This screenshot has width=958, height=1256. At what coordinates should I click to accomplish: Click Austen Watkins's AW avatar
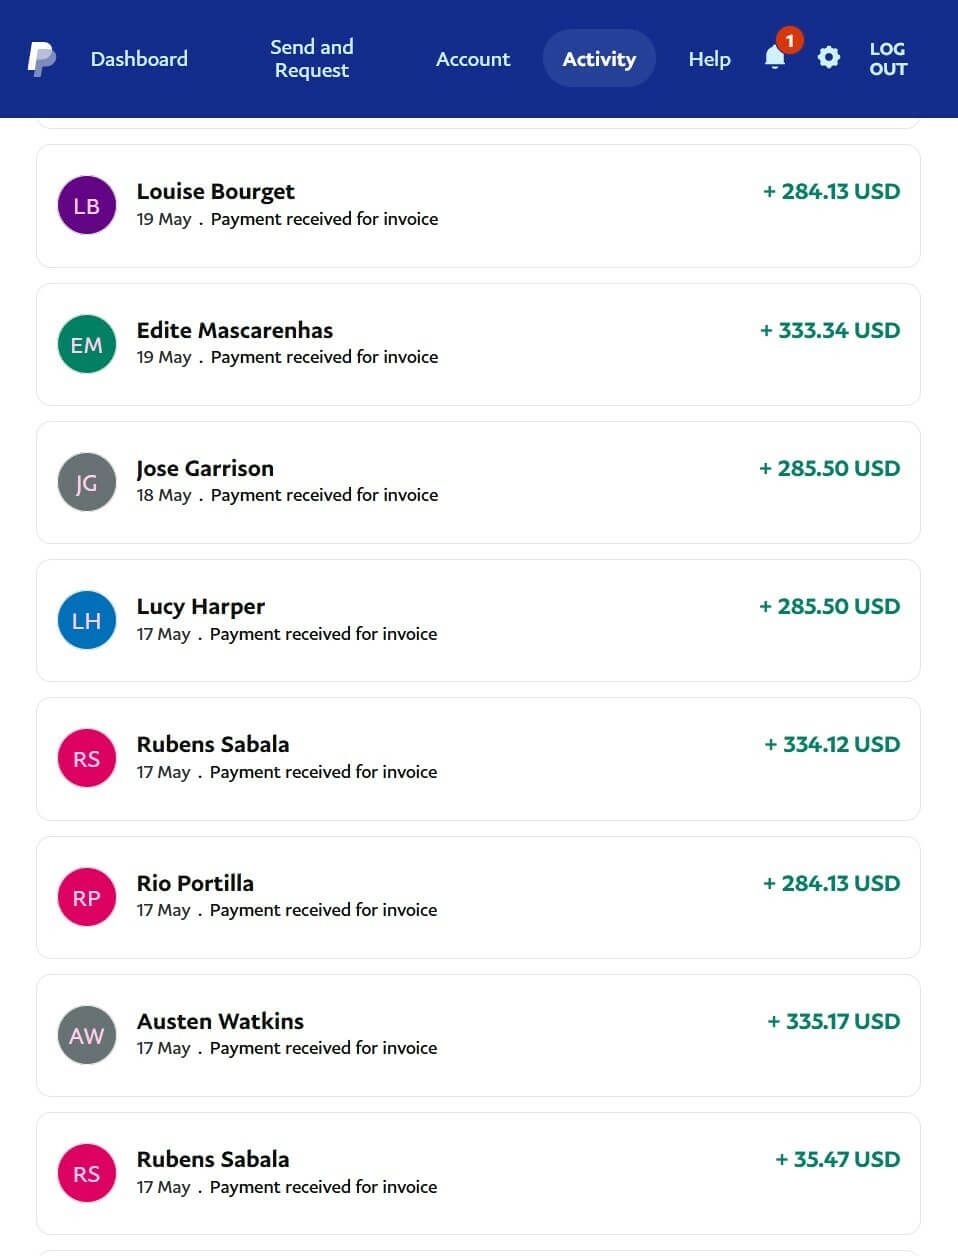[x=87, y=1035]
